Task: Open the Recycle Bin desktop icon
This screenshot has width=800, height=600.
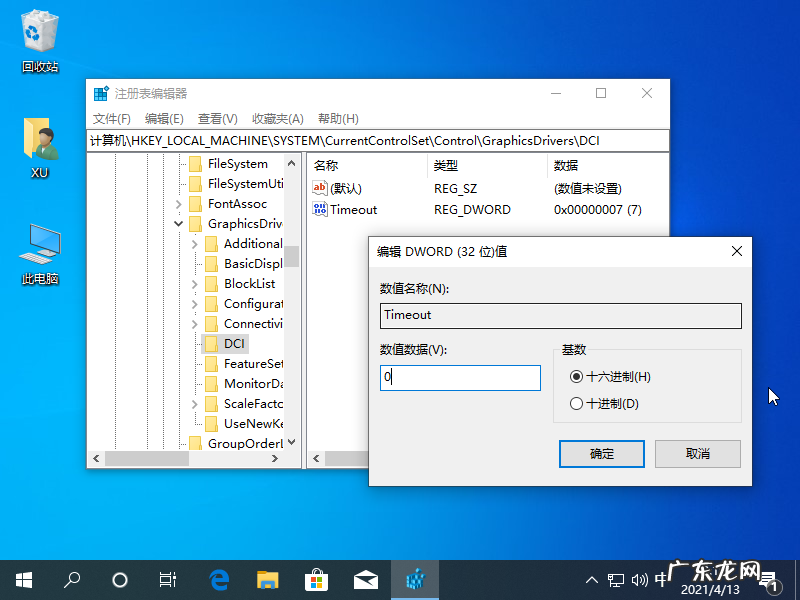Action: 40,34
